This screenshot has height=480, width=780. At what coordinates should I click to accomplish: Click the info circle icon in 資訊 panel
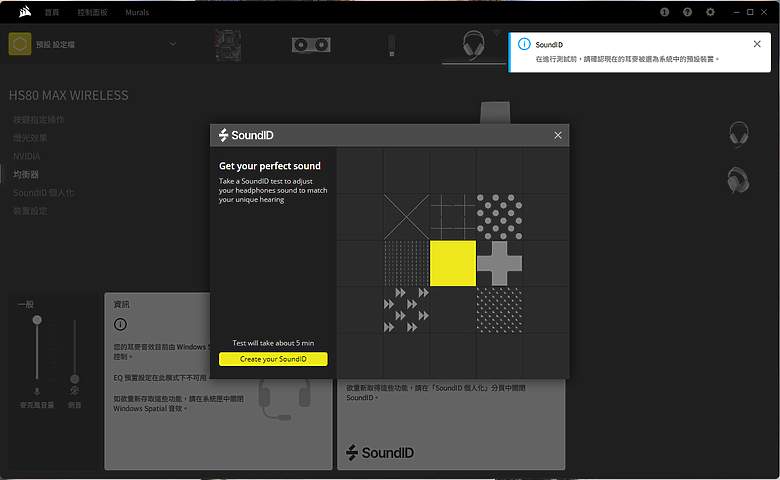[120, 324]
